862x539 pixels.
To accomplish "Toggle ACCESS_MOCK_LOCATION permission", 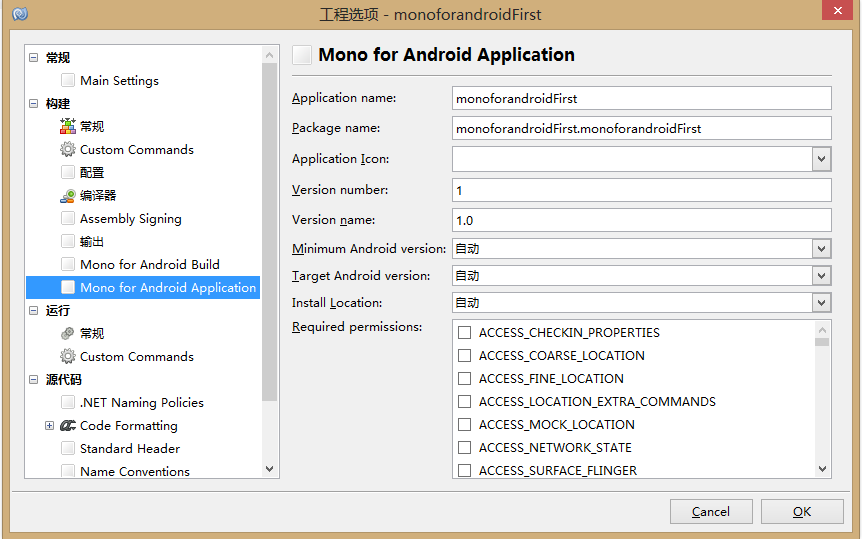I will coord(465,425).
